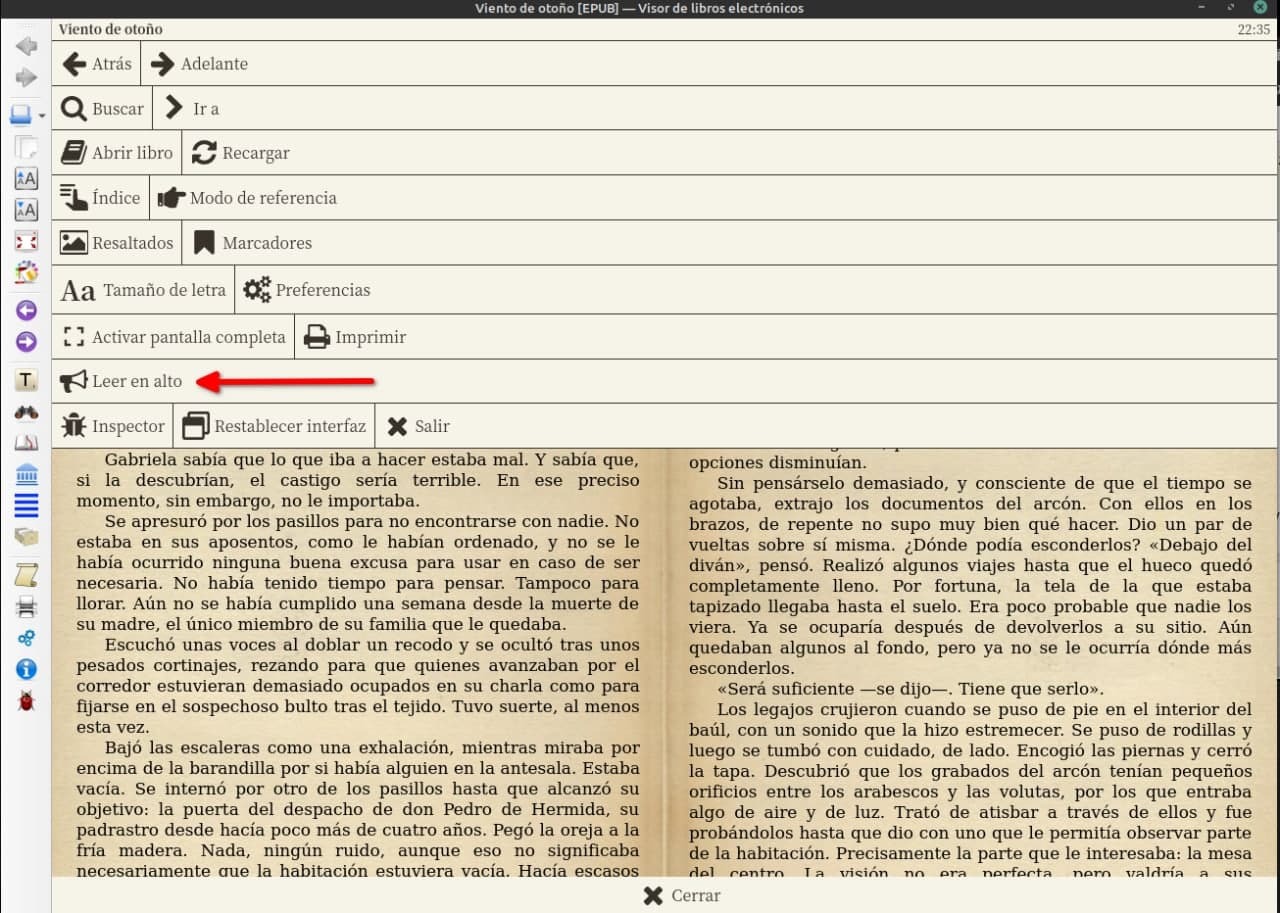This screenshot has height=913, width=1280.
Task: Print the book with Imprimir
Action: coord(355,337)
